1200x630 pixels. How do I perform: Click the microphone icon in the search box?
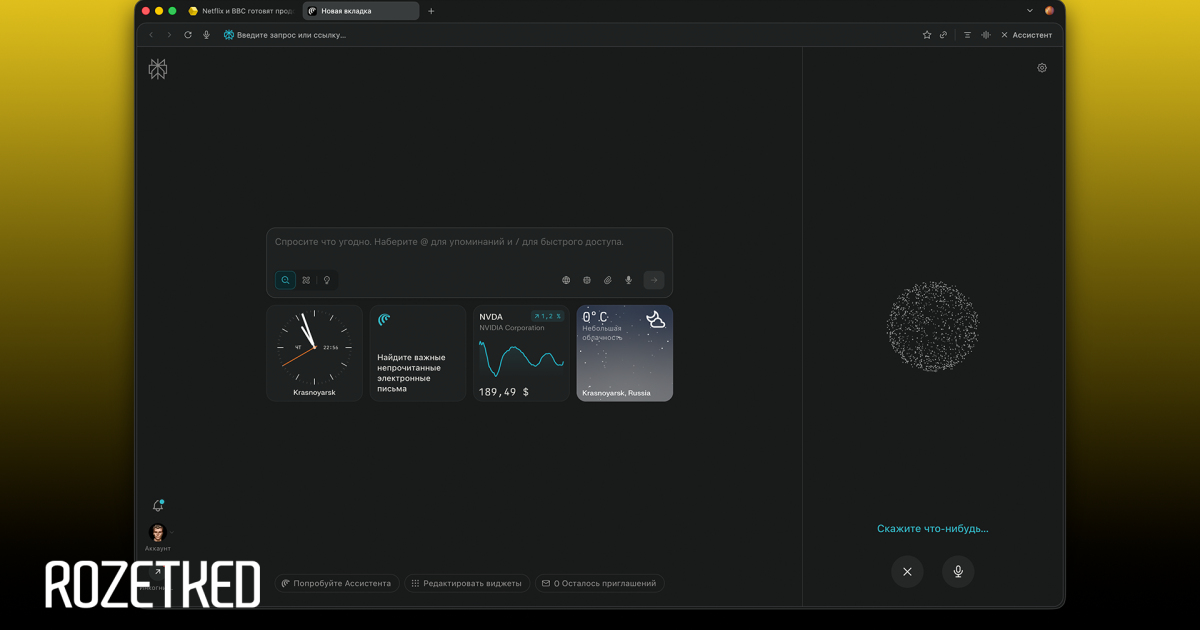pos(628,281)
